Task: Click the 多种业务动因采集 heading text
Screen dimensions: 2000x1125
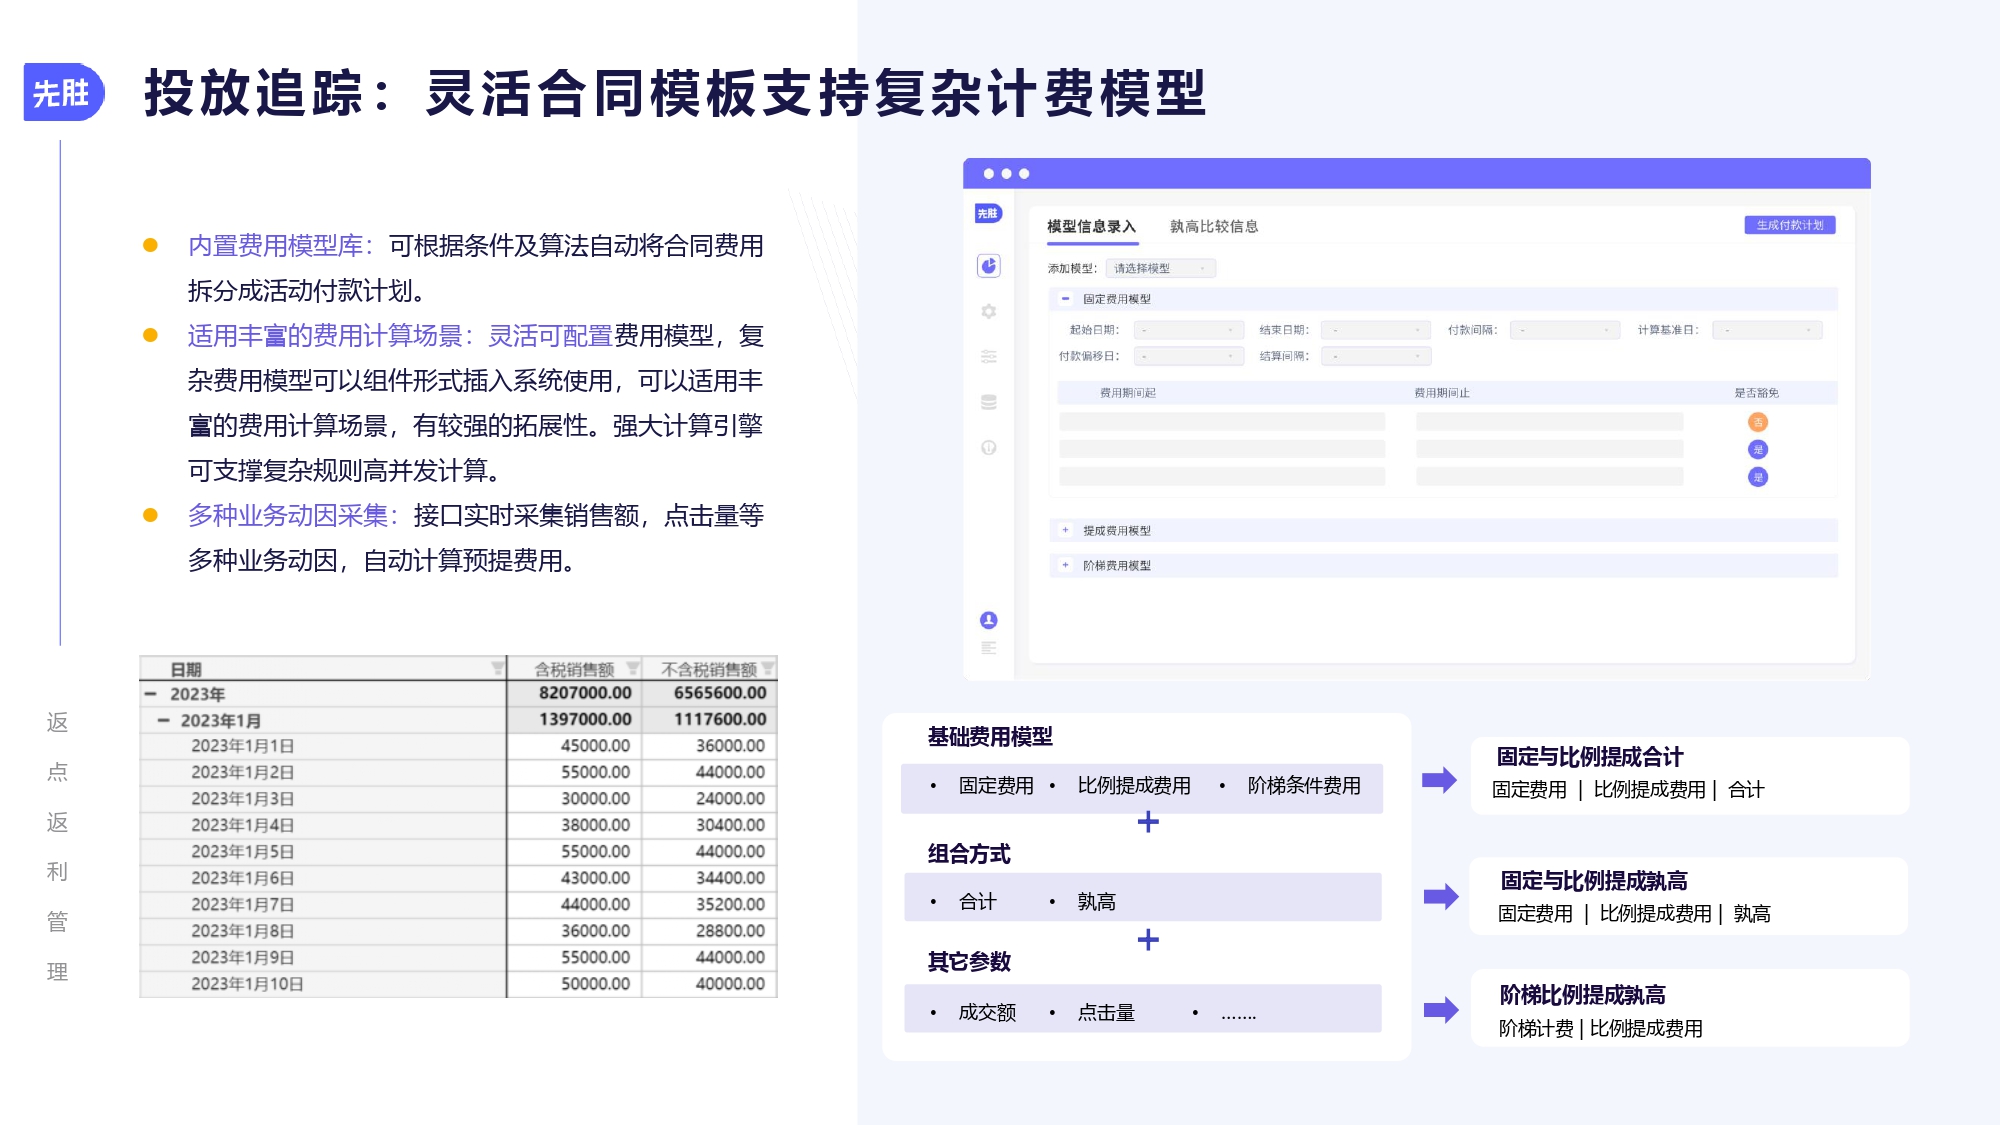Action: click(288, 516)
